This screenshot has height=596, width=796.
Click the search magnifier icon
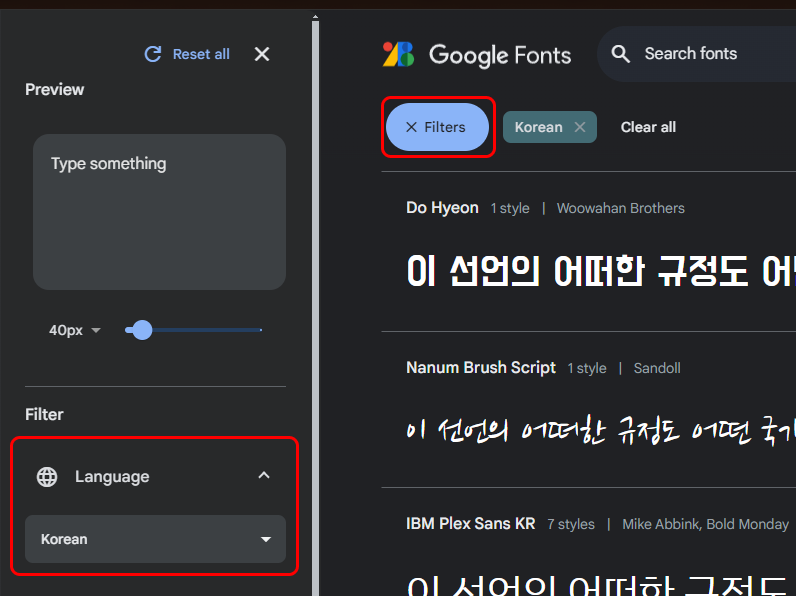620,54
